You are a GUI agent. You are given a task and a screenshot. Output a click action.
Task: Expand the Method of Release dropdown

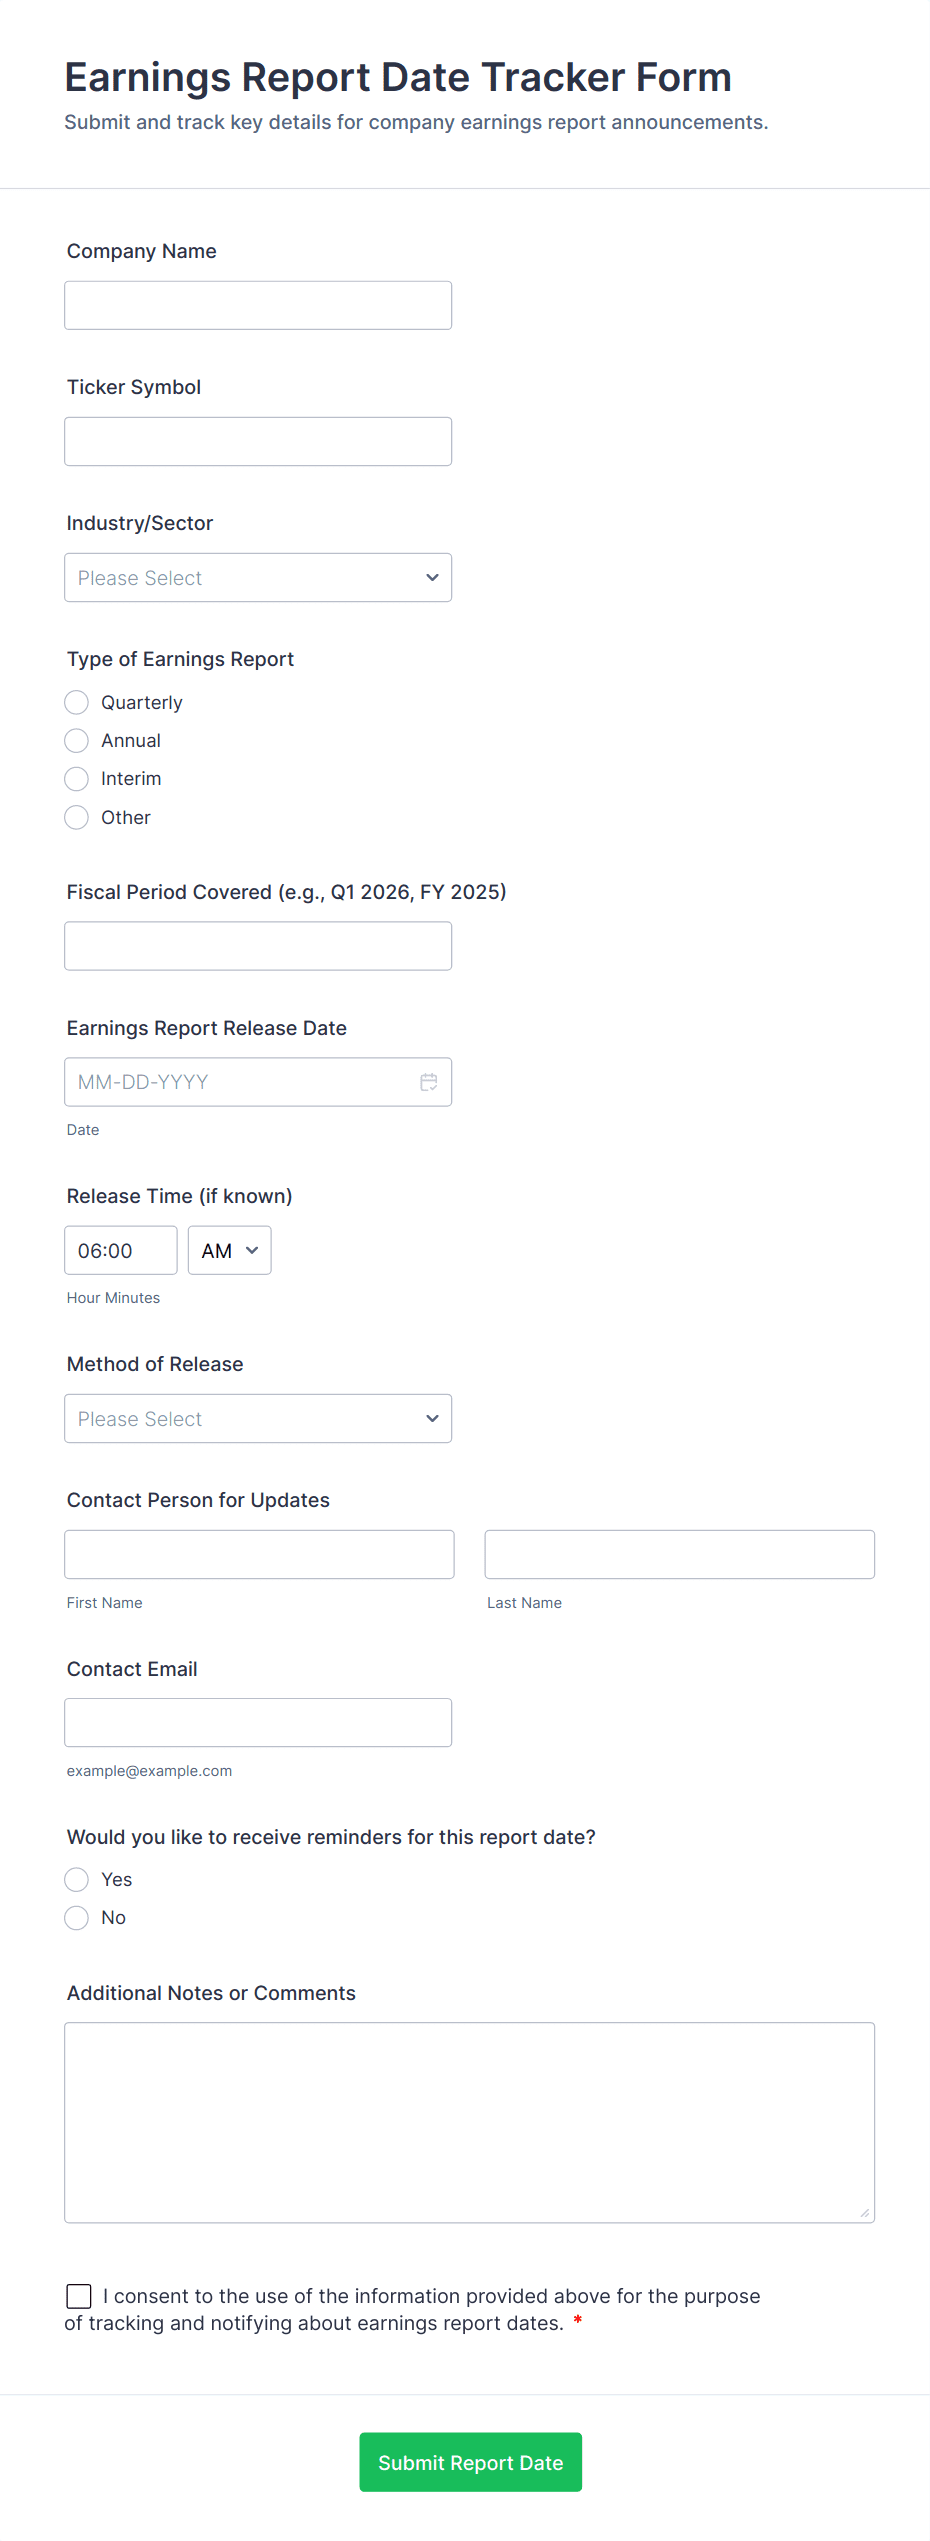click(258, 1419)
